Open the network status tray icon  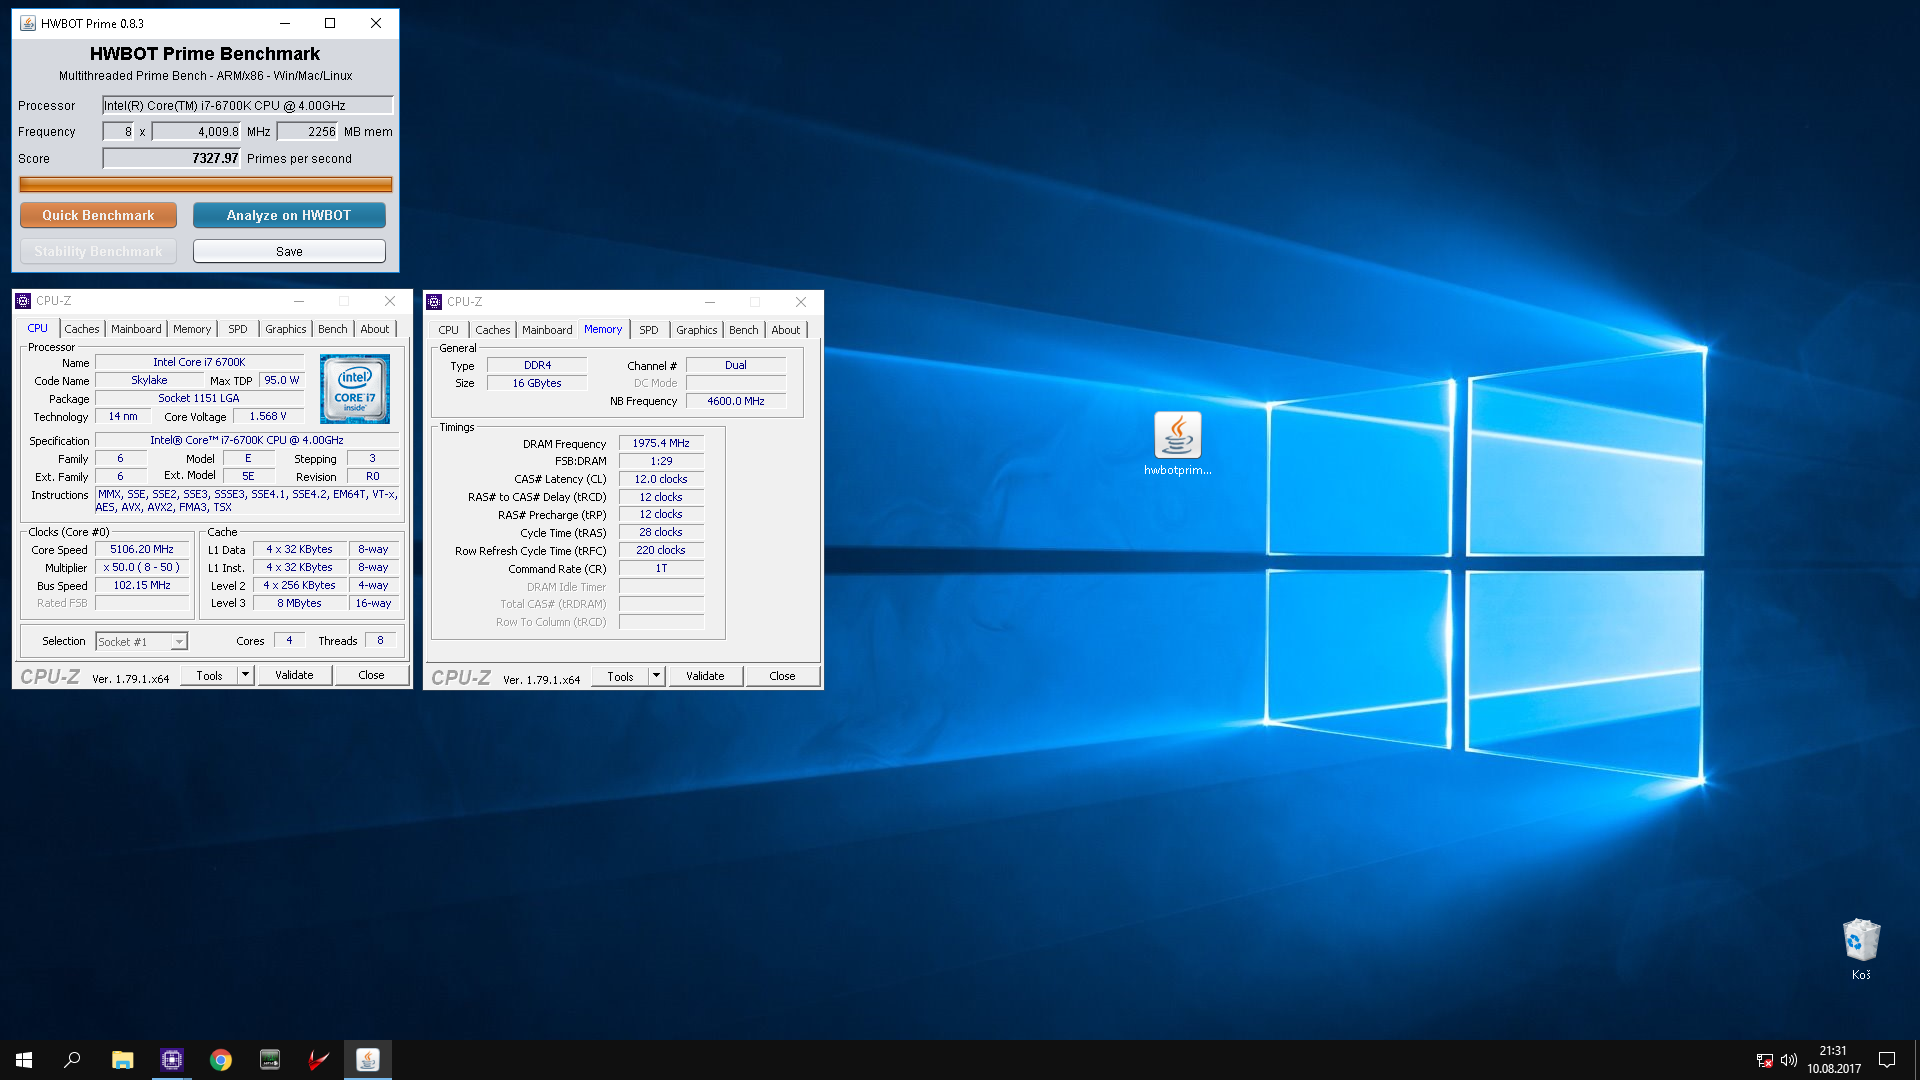(1765, 1060)
